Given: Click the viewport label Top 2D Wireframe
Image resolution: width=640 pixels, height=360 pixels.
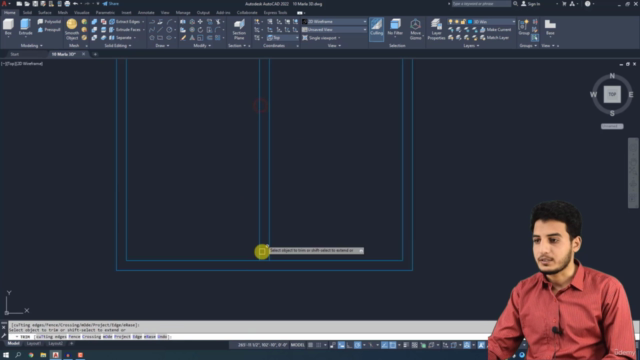Looking at the screenshot, I should [x=22, y=64].
